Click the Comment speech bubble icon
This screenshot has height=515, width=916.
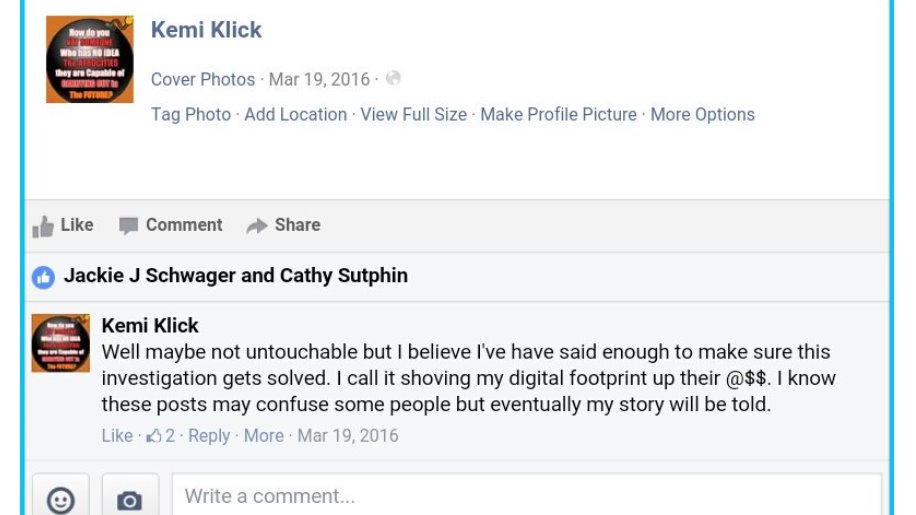pos(128,226)
